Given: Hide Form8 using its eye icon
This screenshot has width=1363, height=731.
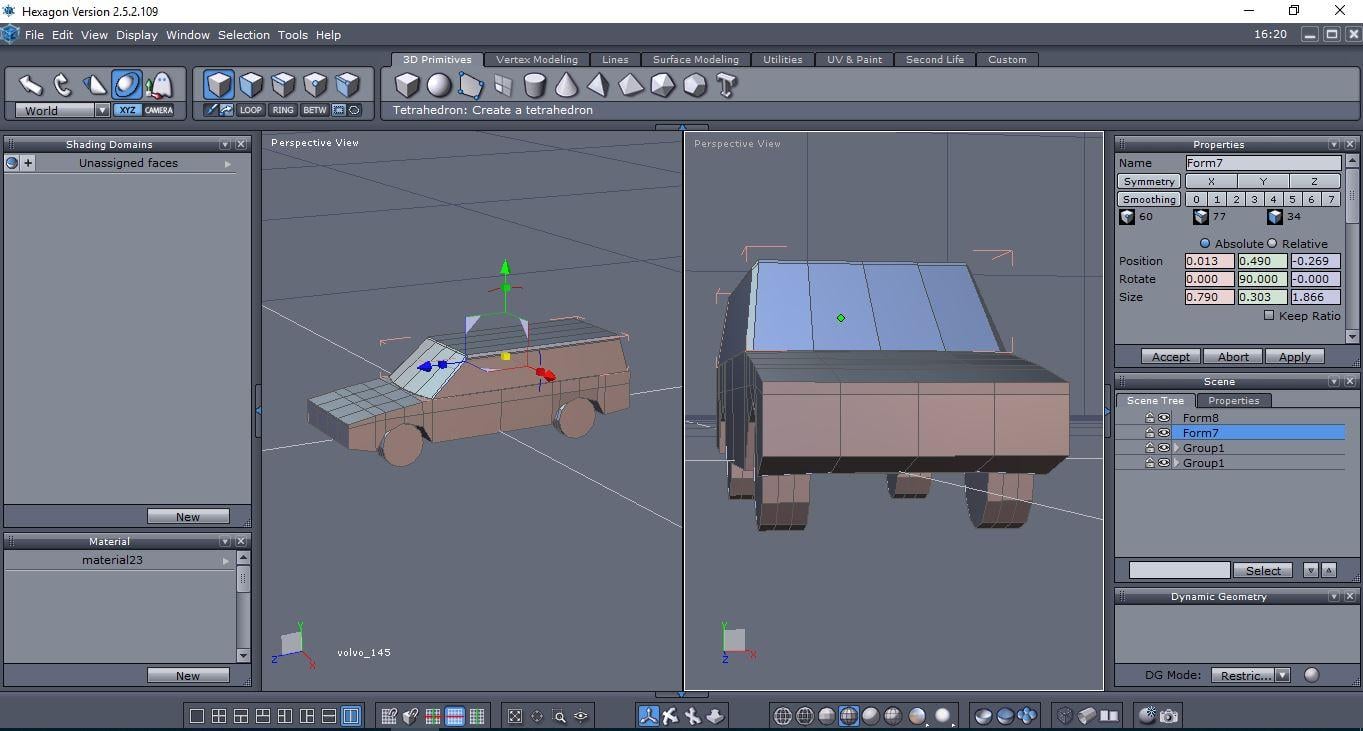Looking at the screenshot, I should point(1164,418).
